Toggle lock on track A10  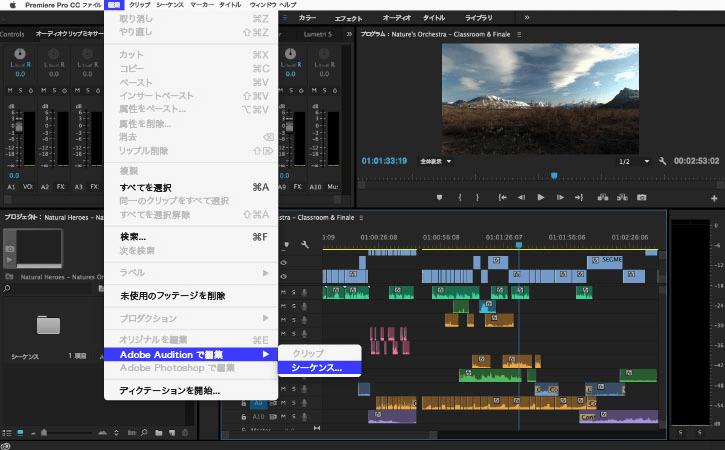point(244,417)
